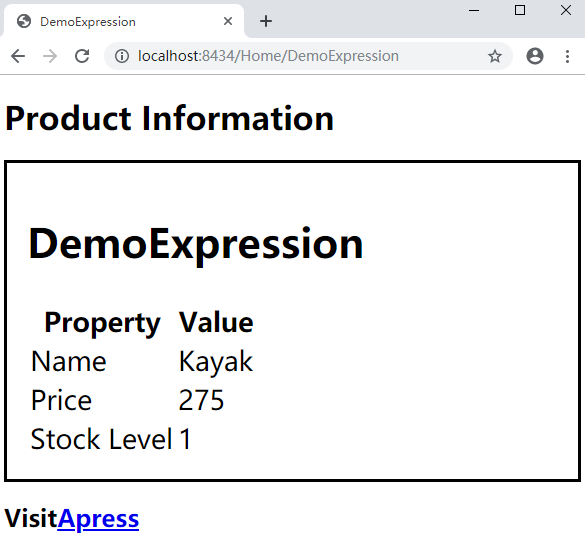Viewport: 585px width, 546px height.
Task: Maximize the browser window
Action: (520, 10)
